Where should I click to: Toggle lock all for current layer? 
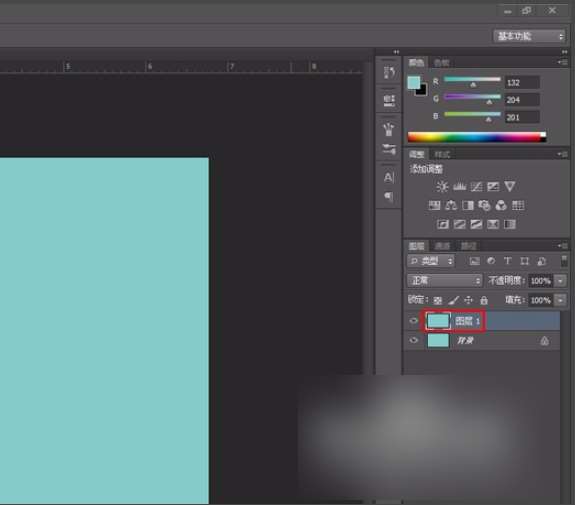[484, 300]
